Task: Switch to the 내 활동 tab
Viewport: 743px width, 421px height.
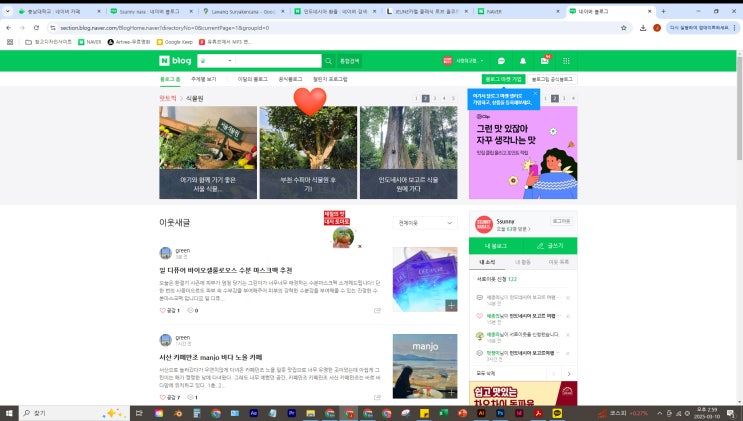Action: click(523, 262)
